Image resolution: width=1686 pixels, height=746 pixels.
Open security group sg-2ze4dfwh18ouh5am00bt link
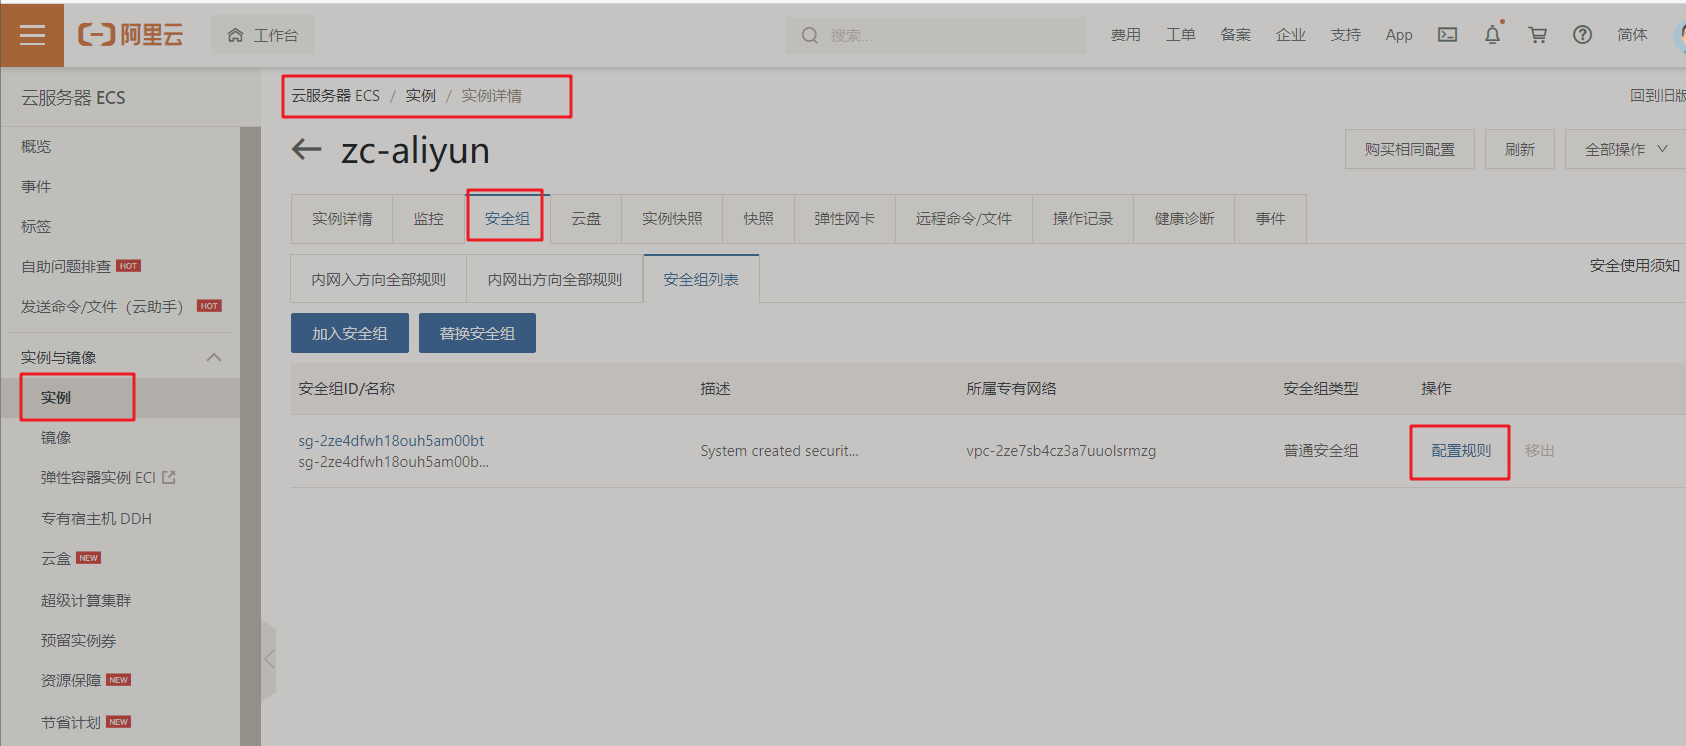[391, 441]
